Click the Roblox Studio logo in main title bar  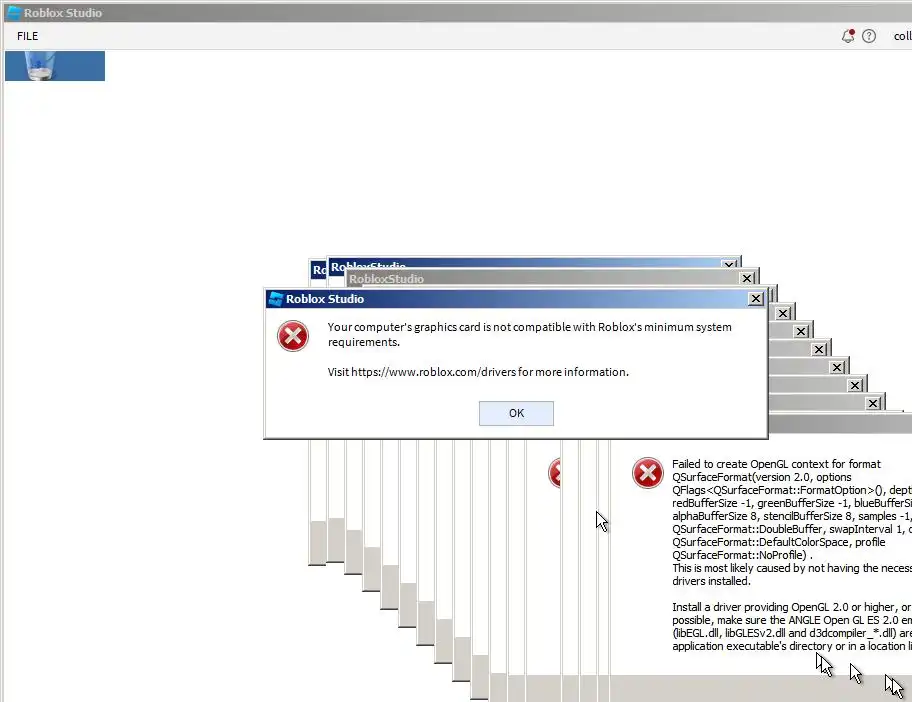pos(14,13)
